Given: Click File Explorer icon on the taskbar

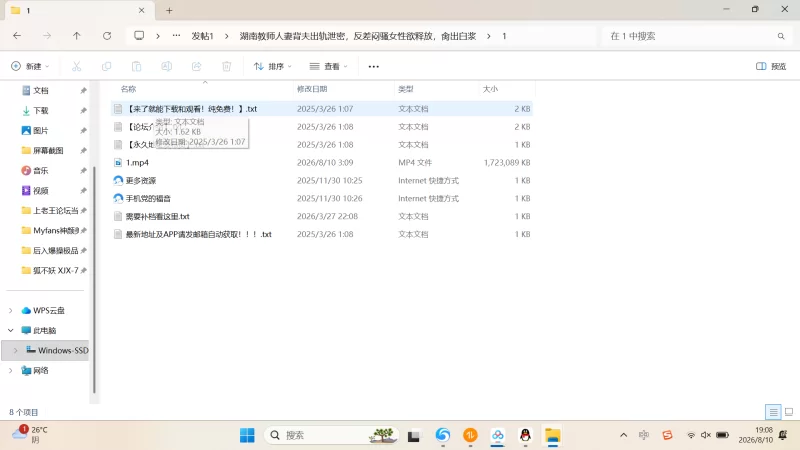Looking at the screenshot, I should coord(553,435).
